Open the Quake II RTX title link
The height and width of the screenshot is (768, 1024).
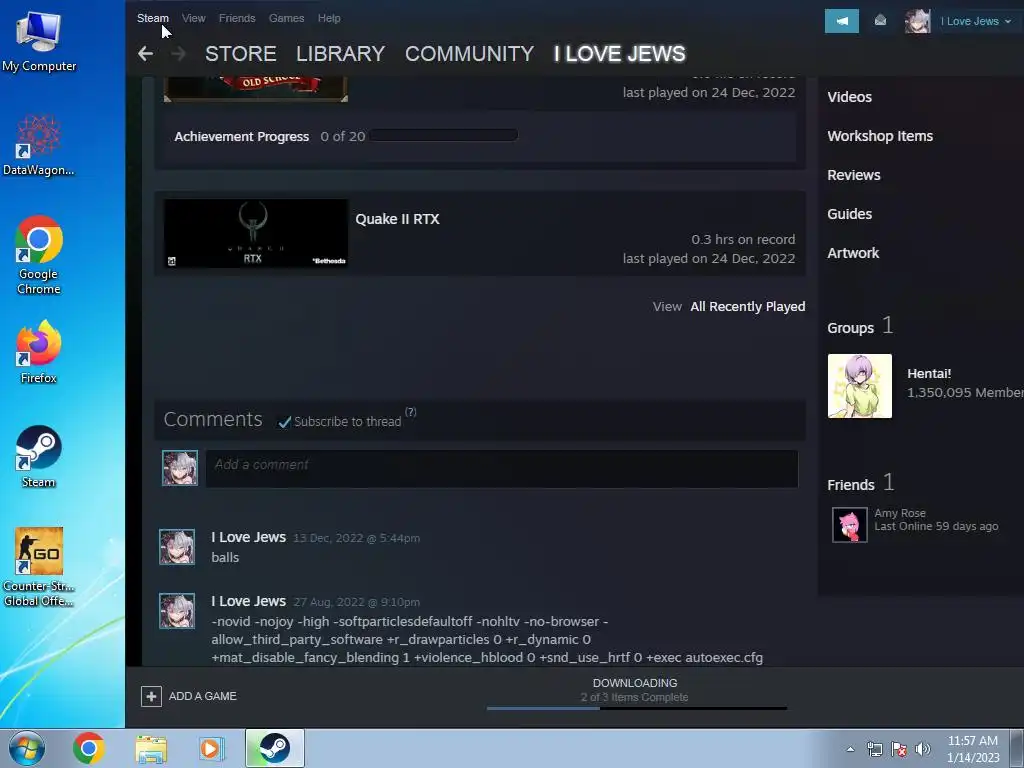click(x=397, y=219)
